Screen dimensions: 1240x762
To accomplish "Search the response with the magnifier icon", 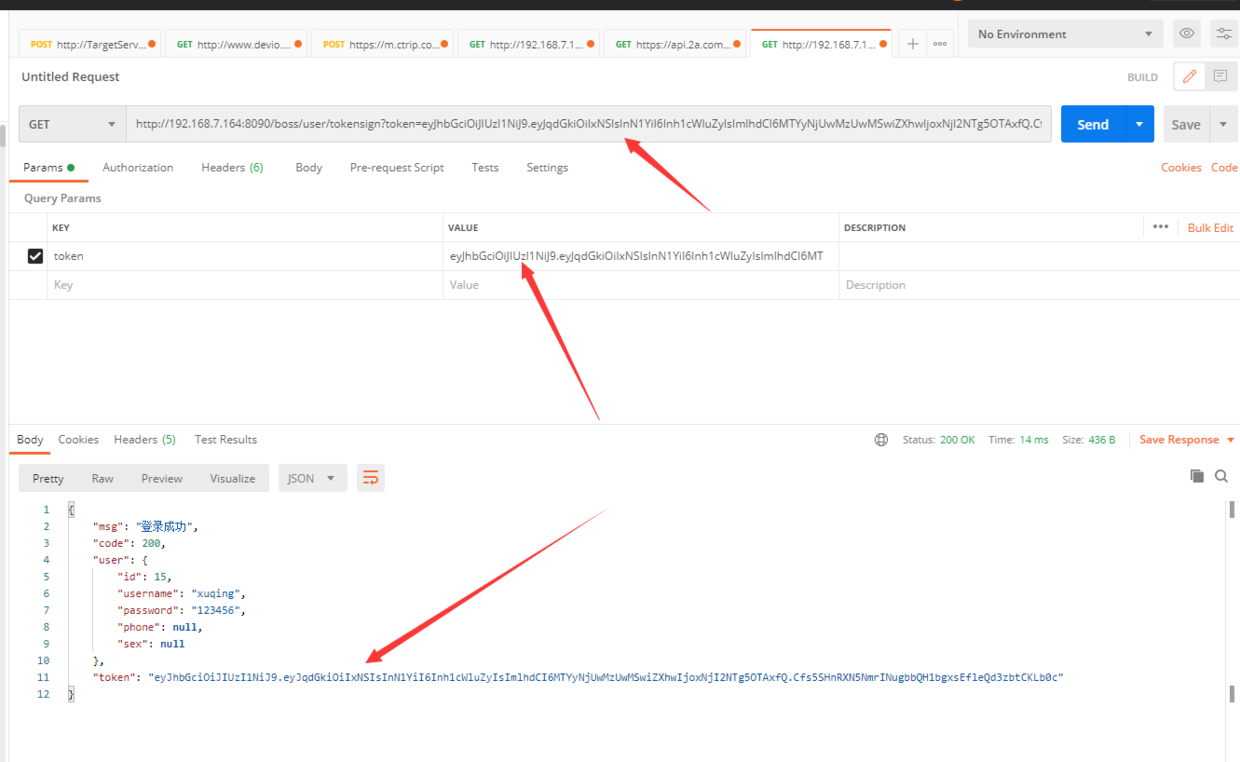I will [1221, 476].
